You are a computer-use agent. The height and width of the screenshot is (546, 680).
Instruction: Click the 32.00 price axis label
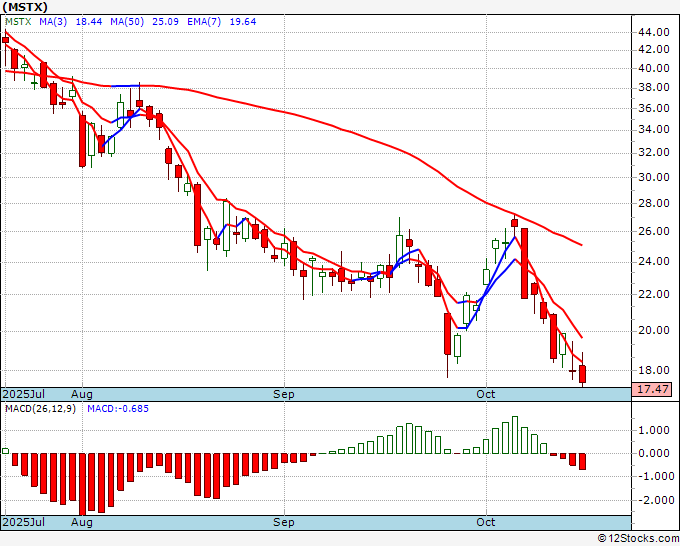tap(654, 152)
